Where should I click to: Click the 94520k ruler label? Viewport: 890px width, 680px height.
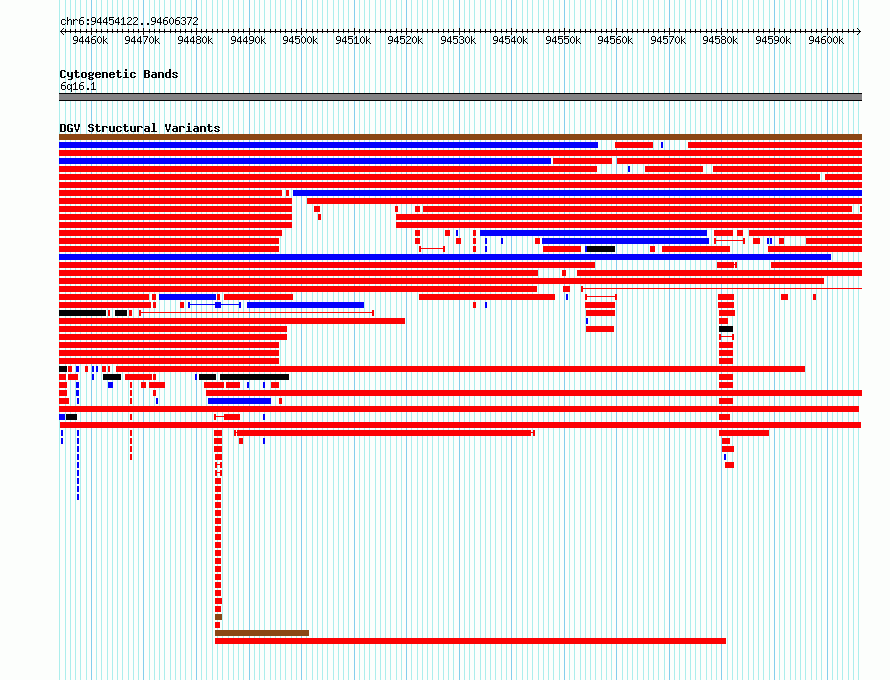[405, 40]
